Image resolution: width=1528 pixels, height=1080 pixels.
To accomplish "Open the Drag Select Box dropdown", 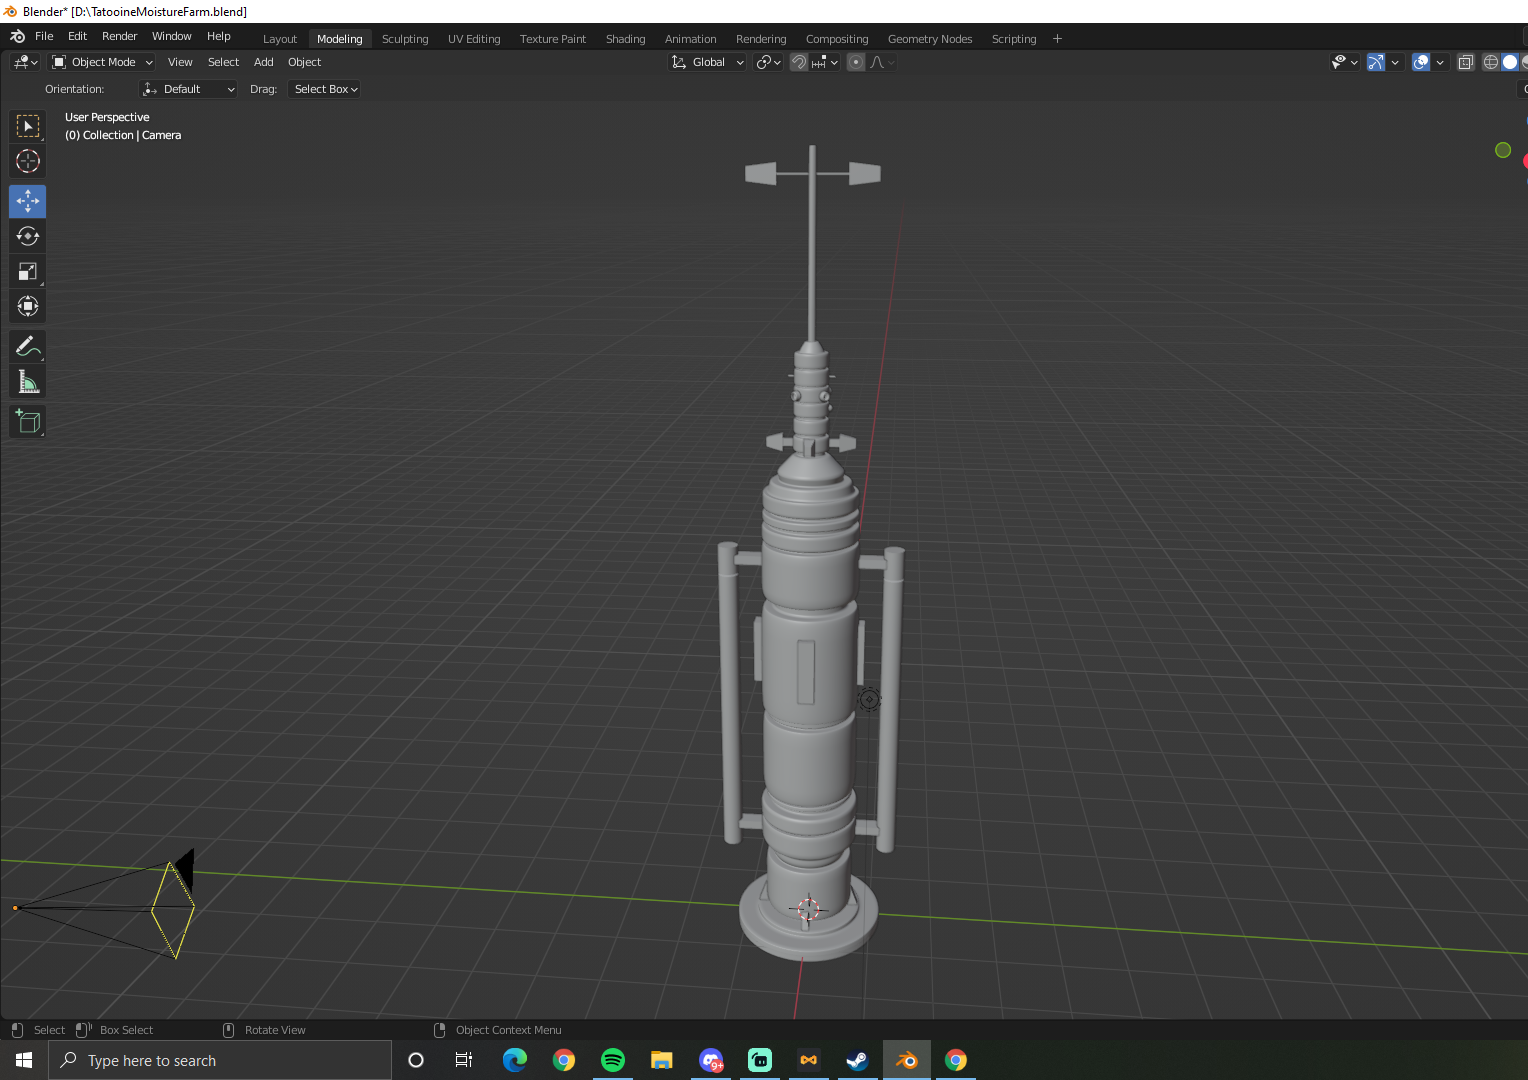I will pos(325,89).
